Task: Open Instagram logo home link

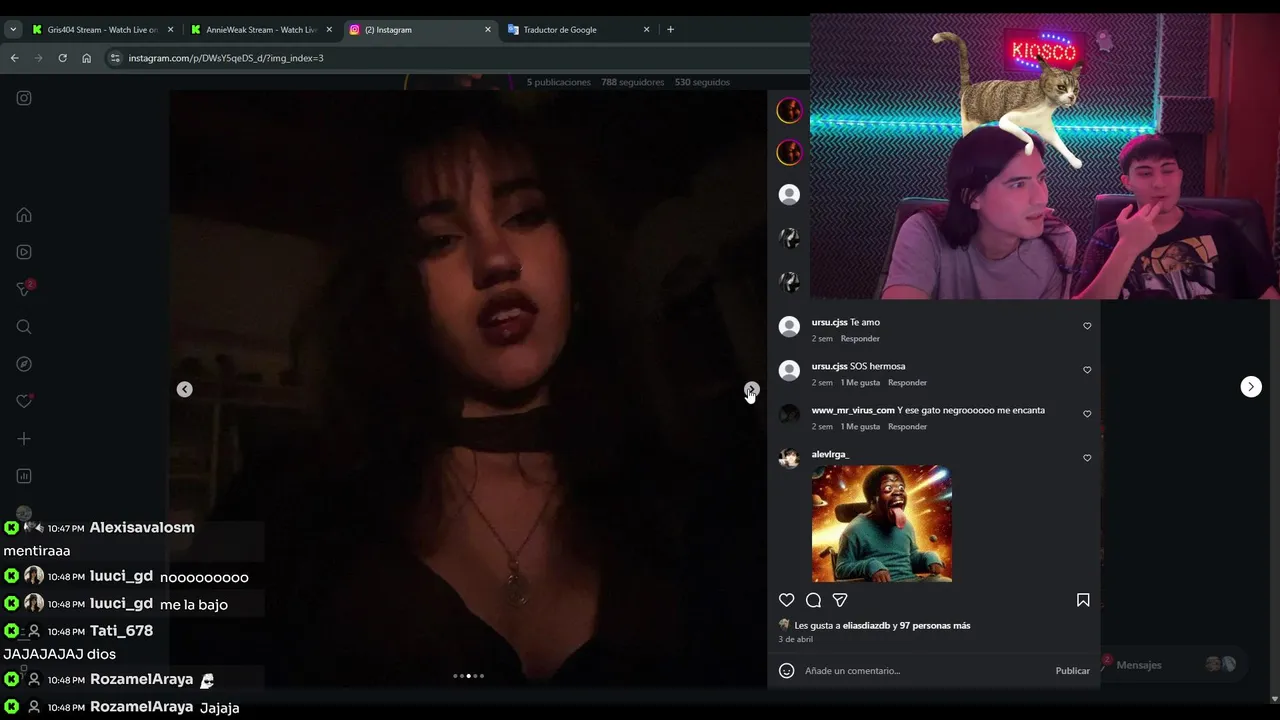Action: [24, 98]
